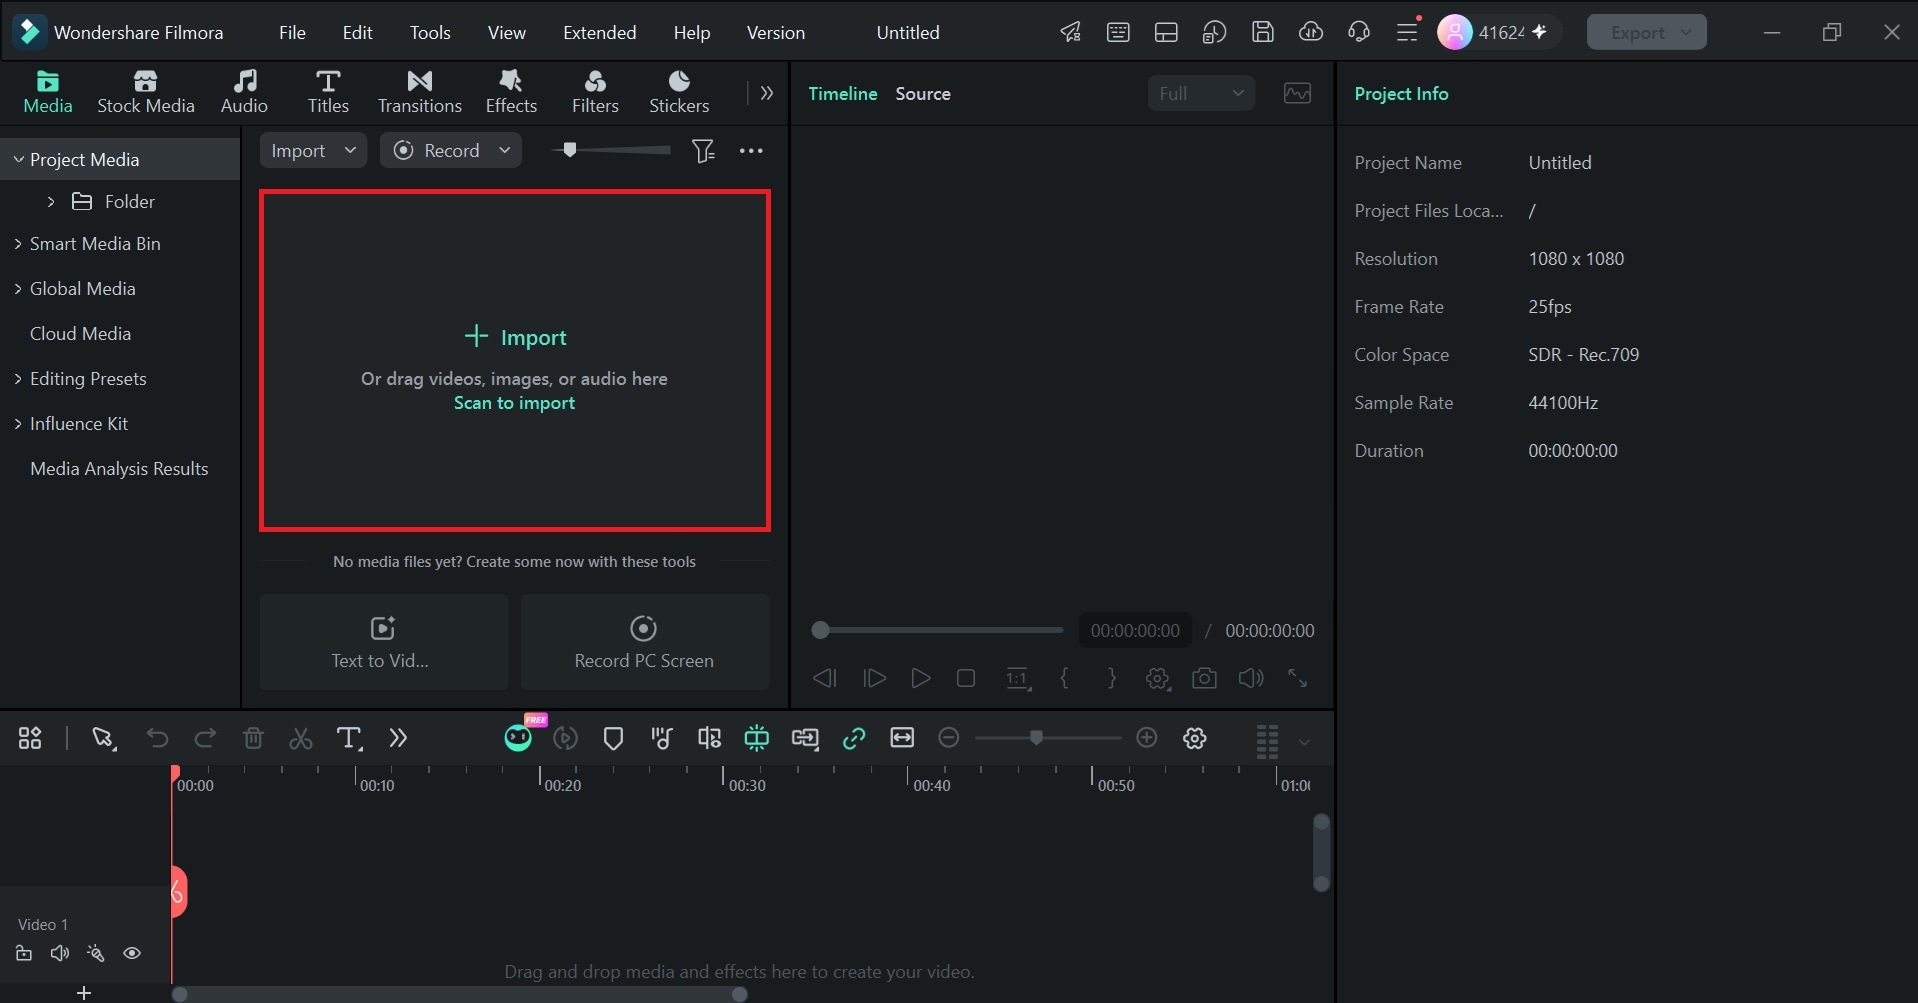Image resolution: width=1918 pixels, height=1003 pixels.
Task: Open preview settings gear icon
Action: tap(1158, 678)
